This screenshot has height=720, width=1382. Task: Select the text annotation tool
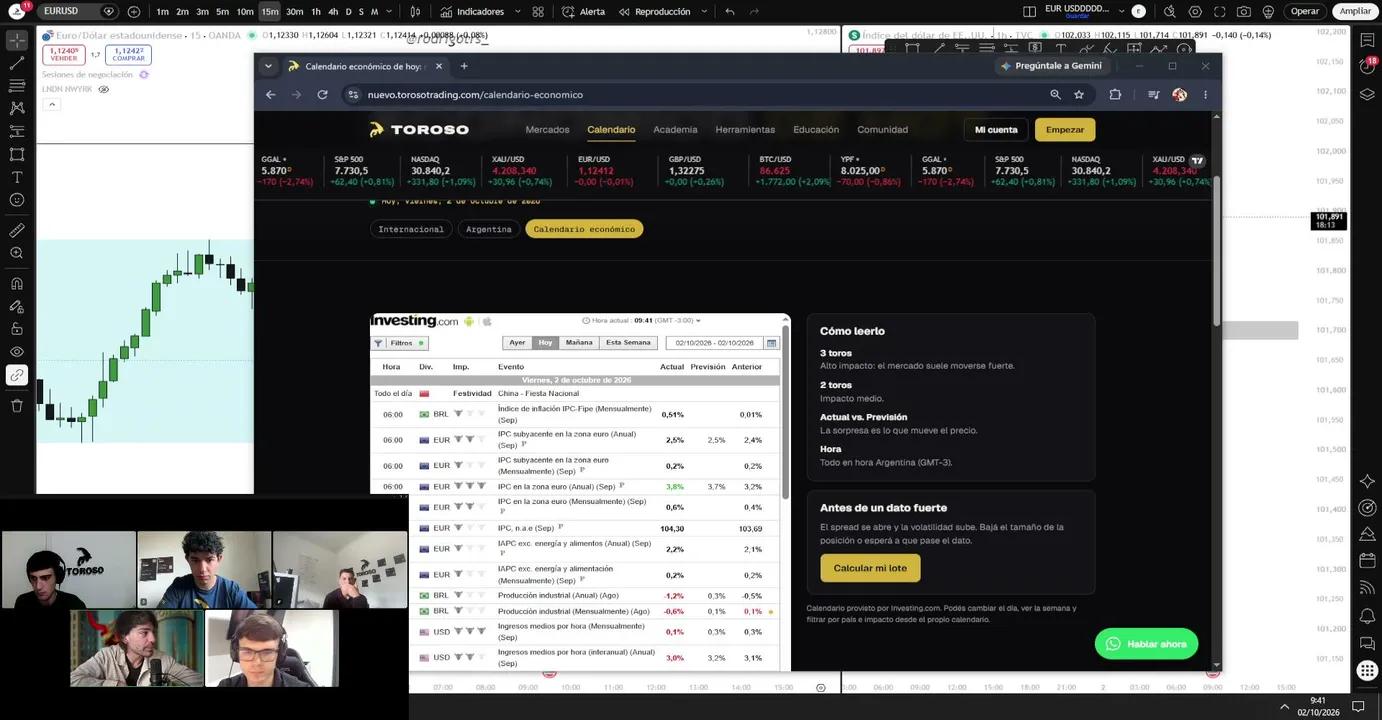tap(17, 177)
